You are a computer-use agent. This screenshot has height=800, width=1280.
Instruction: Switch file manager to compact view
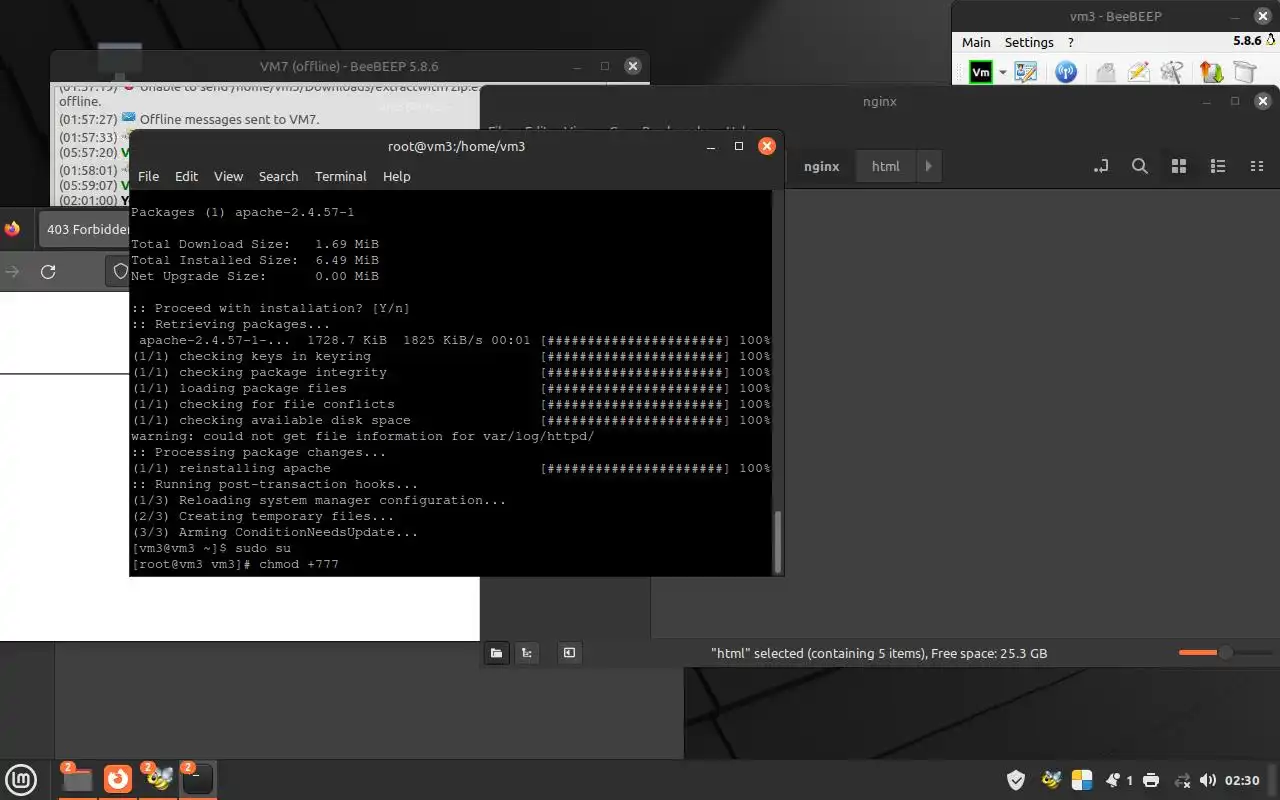[x=1257, y=166]
